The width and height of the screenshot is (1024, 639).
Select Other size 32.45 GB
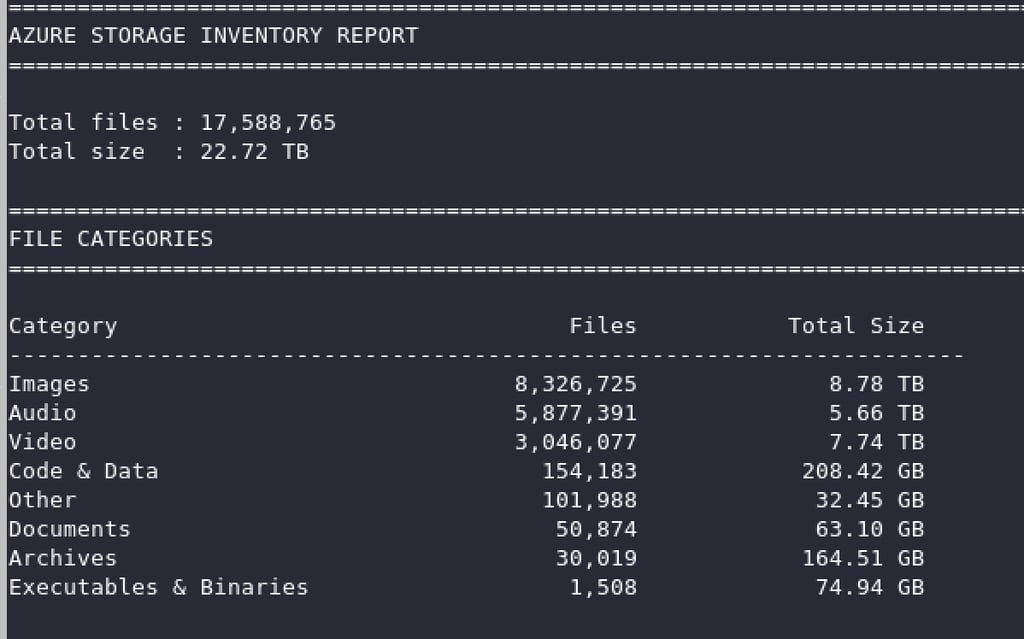pos(870,500)
